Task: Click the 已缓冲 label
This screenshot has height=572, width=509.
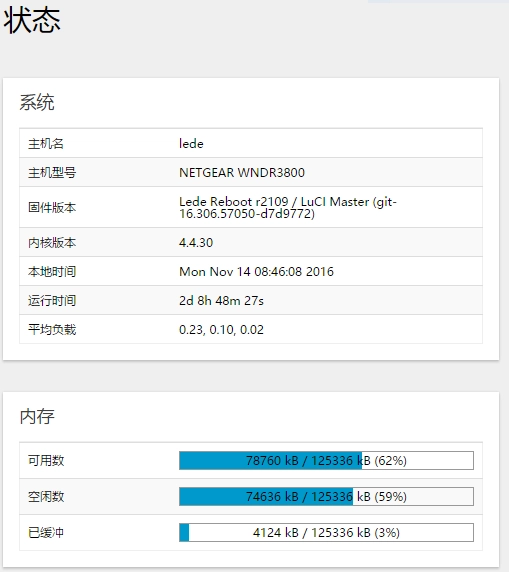Action: click(x=46, y=533)
